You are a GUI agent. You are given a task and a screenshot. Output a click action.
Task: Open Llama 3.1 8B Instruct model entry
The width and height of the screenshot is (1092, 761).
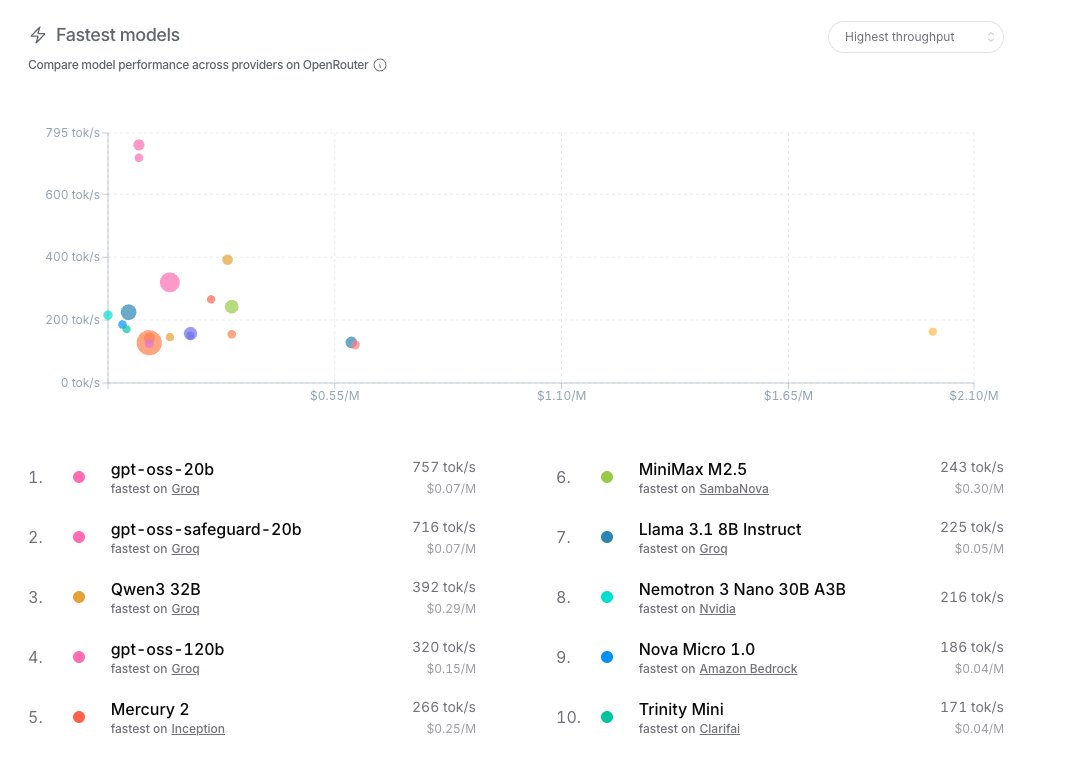pyautogui.click(x=719, y=529)
